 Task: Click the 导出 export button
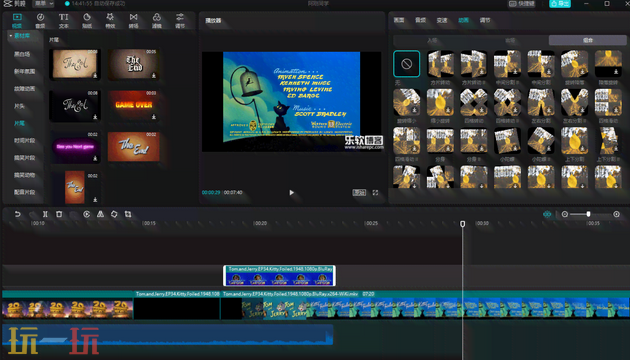tap(560, 4)
